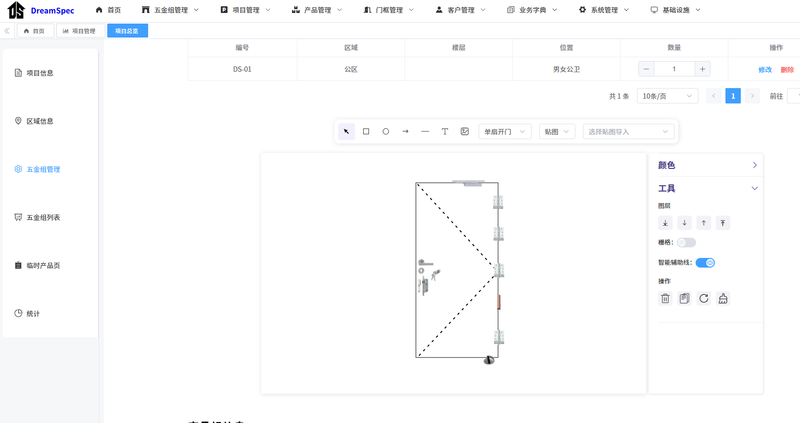Viewport: 800px width, 423px height.
Task: Open the 客户管理 top menu
Action: click(460, 10)
